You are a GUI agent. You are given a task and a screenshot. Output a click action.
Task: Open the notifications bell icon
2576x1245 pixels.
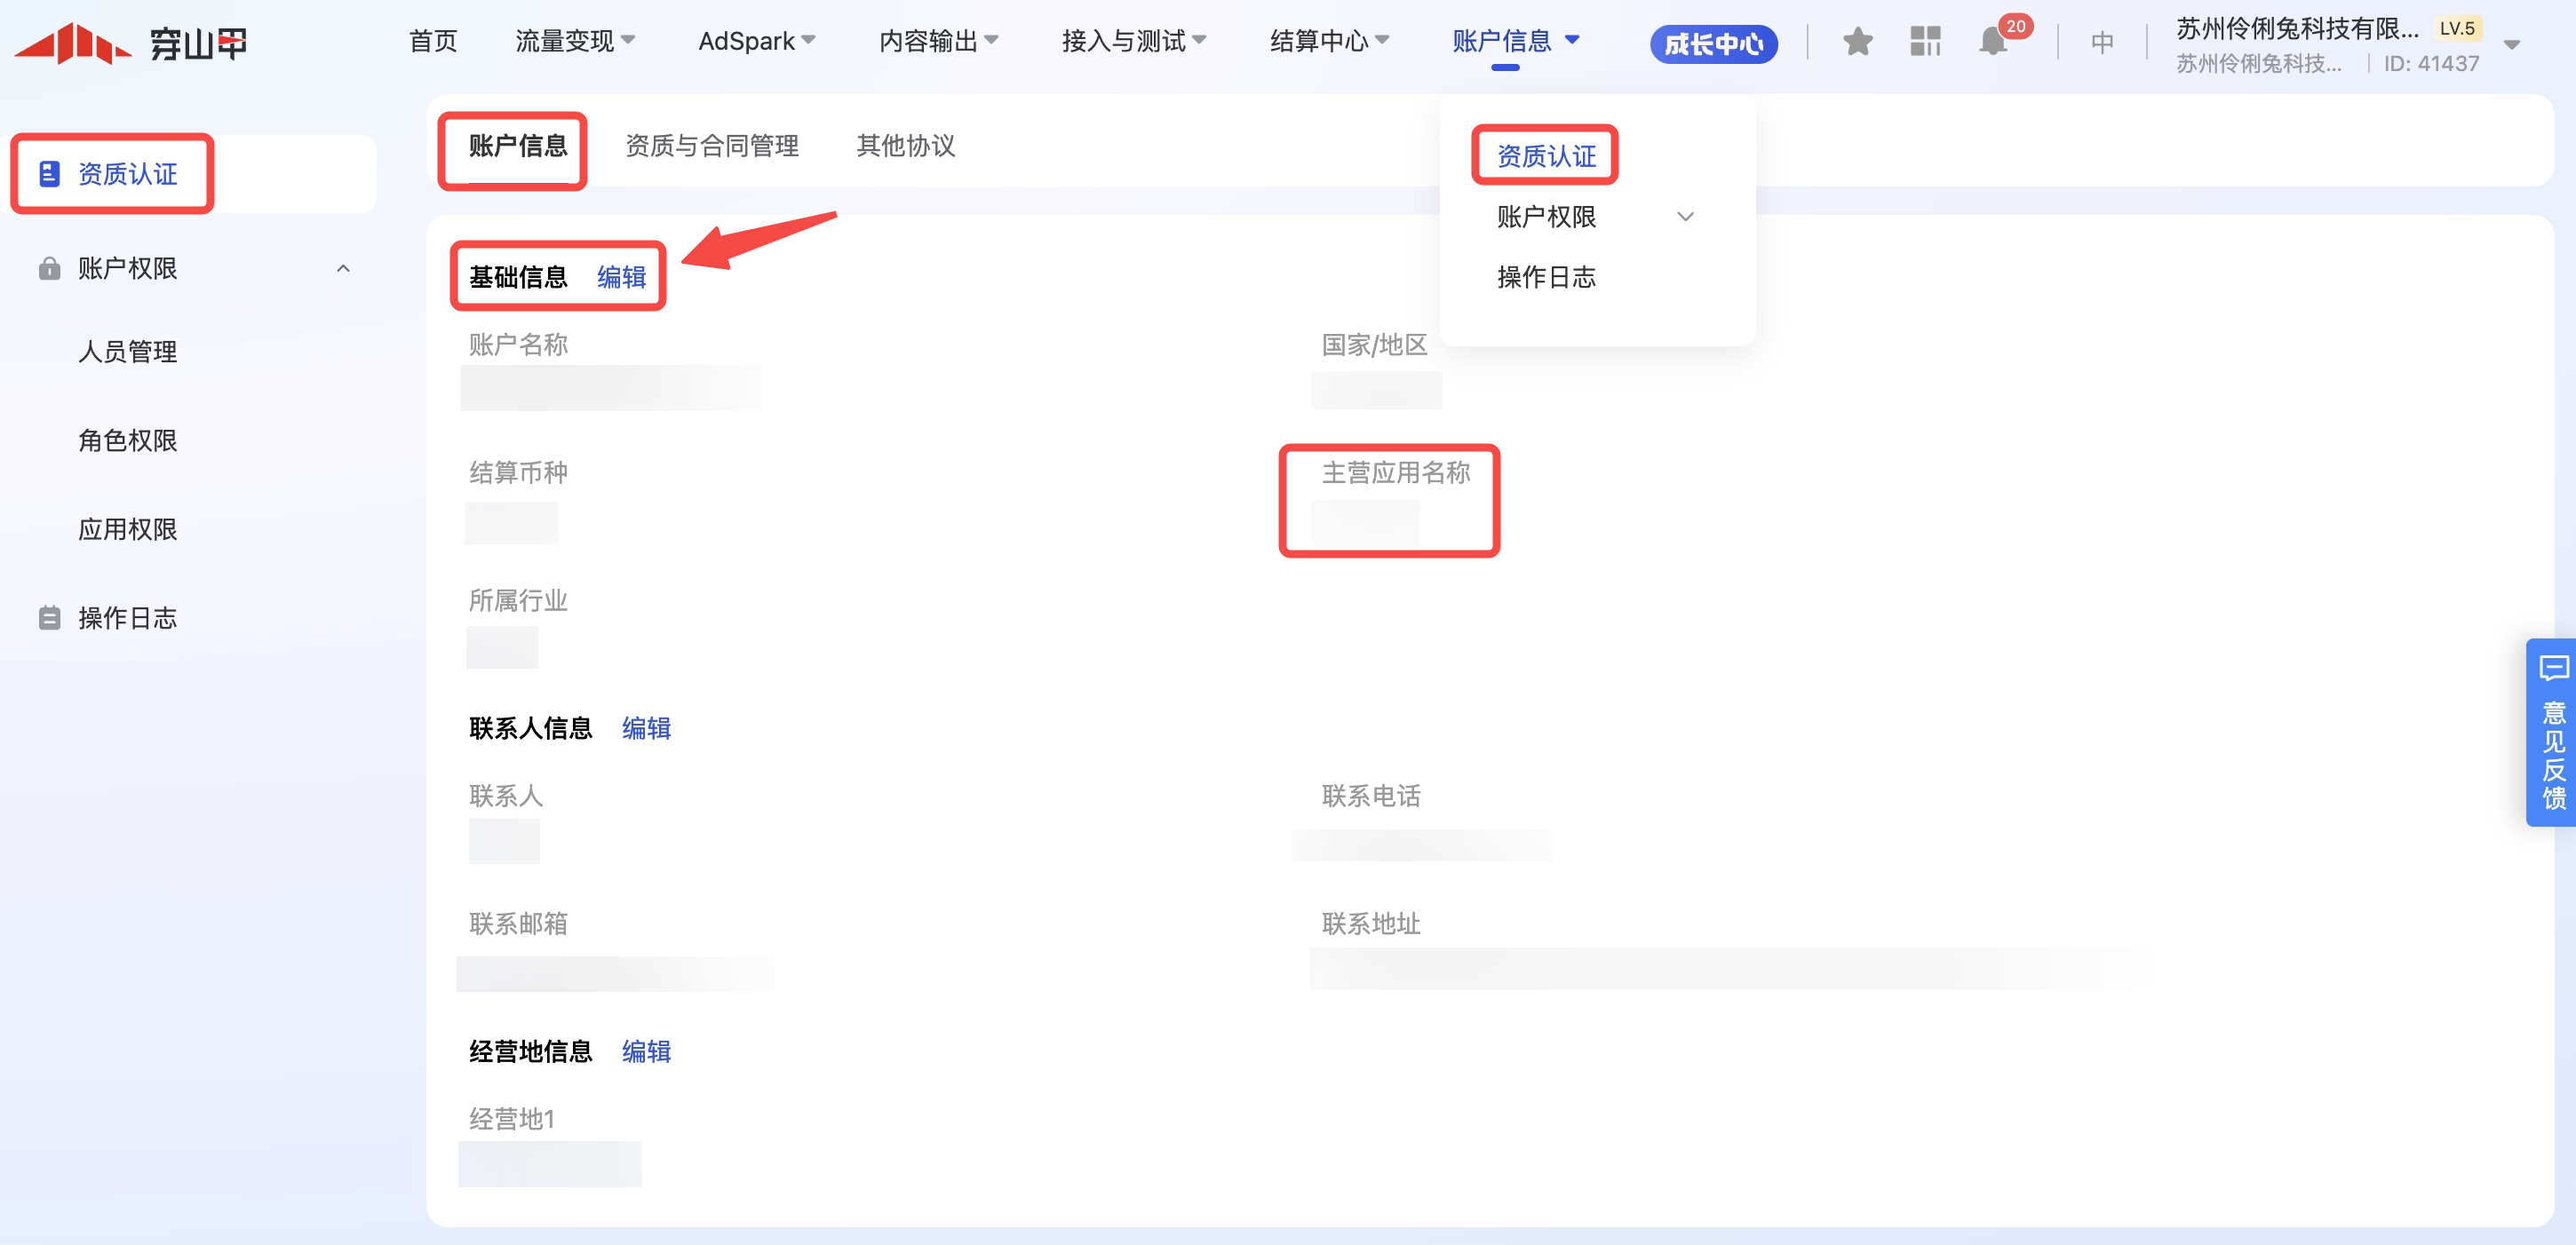(1992, 42)
